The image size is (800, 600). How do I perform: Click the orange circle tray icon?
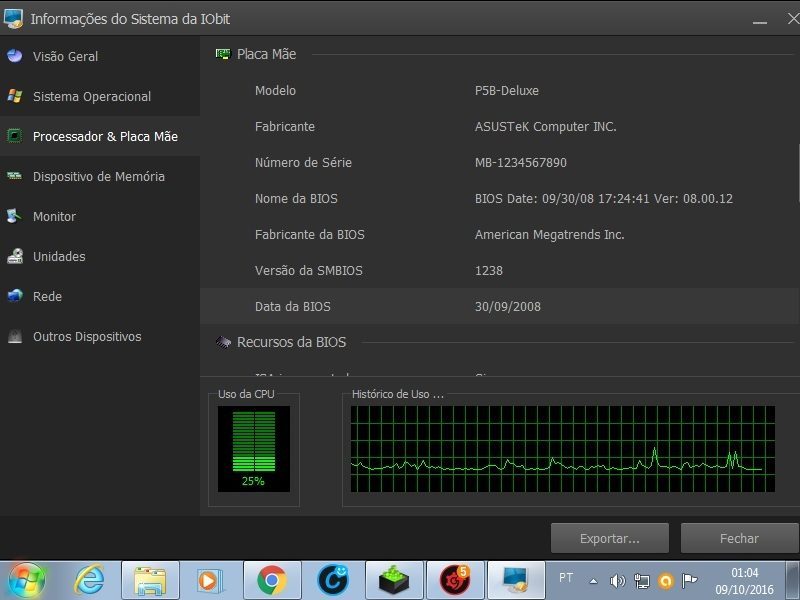[665, 581]
